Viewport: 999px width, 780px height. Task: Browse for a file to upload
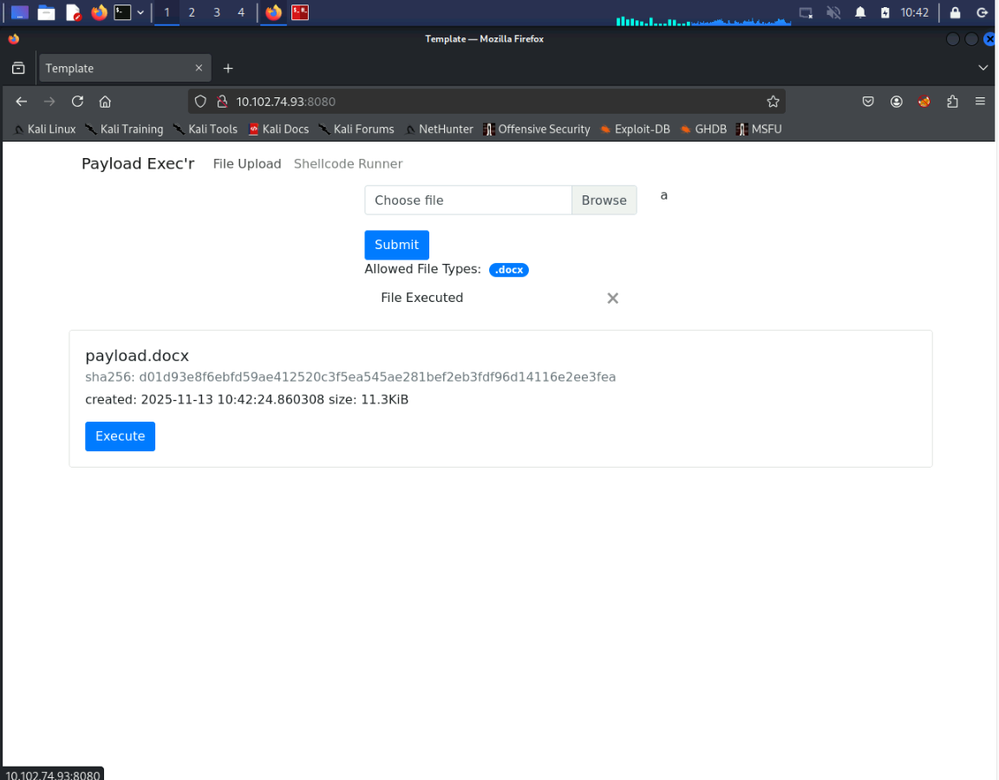(604, 200)
